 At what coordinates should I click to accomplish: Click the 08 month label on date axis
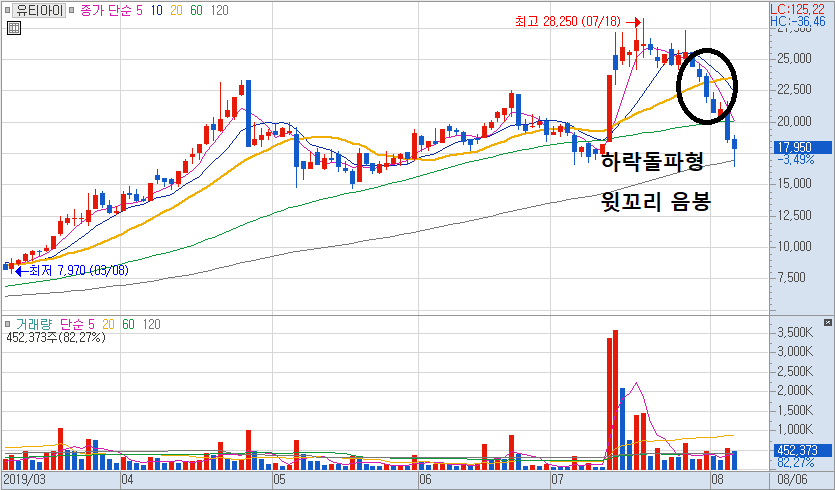pyautogui.click(x=717, y=480)
